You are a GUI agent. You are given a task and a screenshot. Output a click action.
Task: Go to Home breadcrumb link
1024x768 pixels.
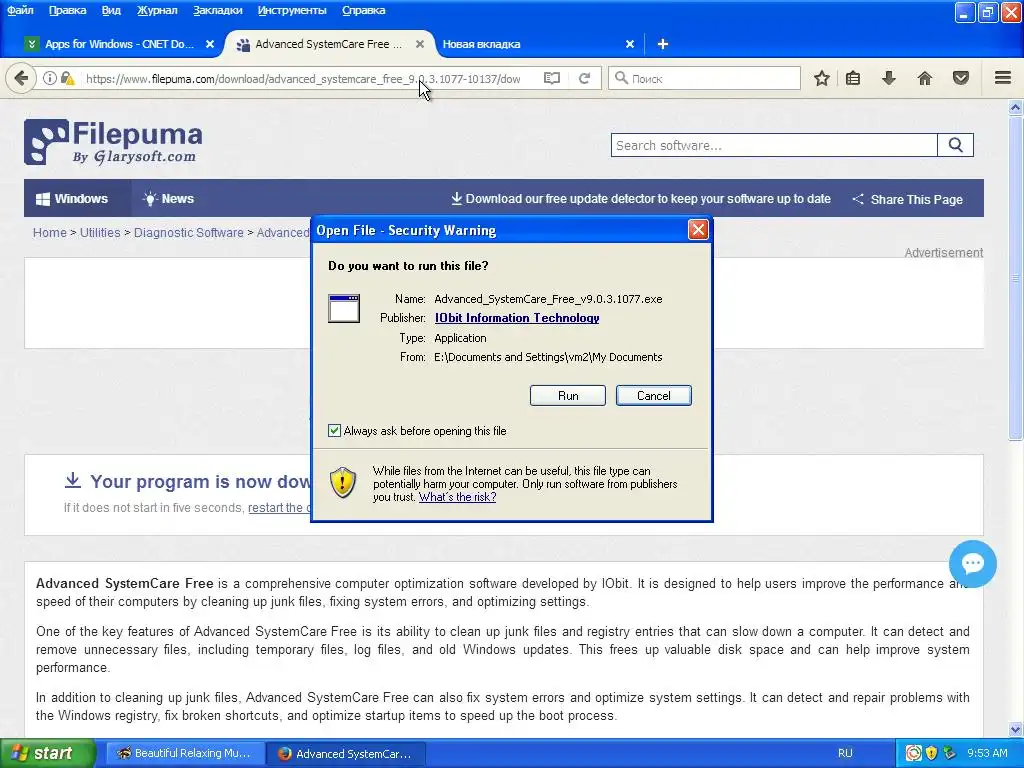tap(50, 232)
